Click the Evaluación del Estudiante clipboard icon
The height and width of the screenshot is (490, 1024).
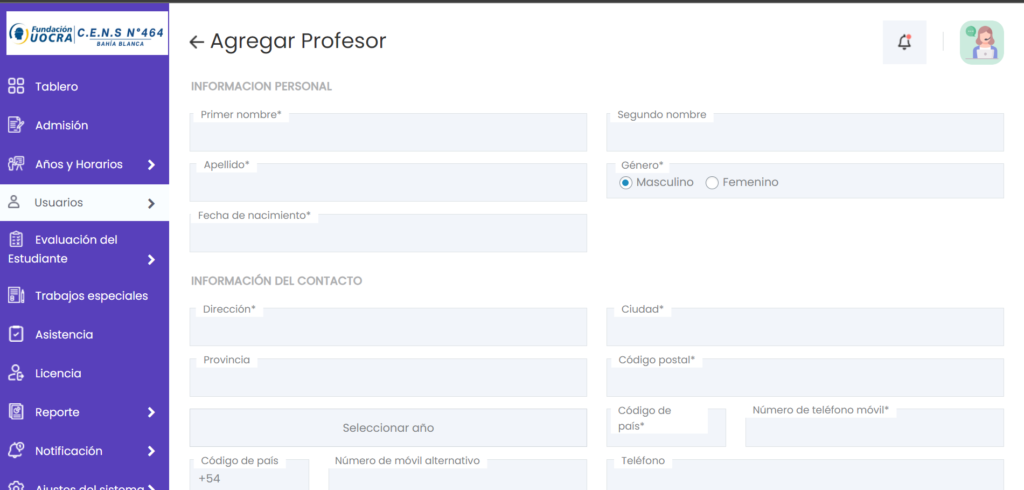(x=16, y=240)
